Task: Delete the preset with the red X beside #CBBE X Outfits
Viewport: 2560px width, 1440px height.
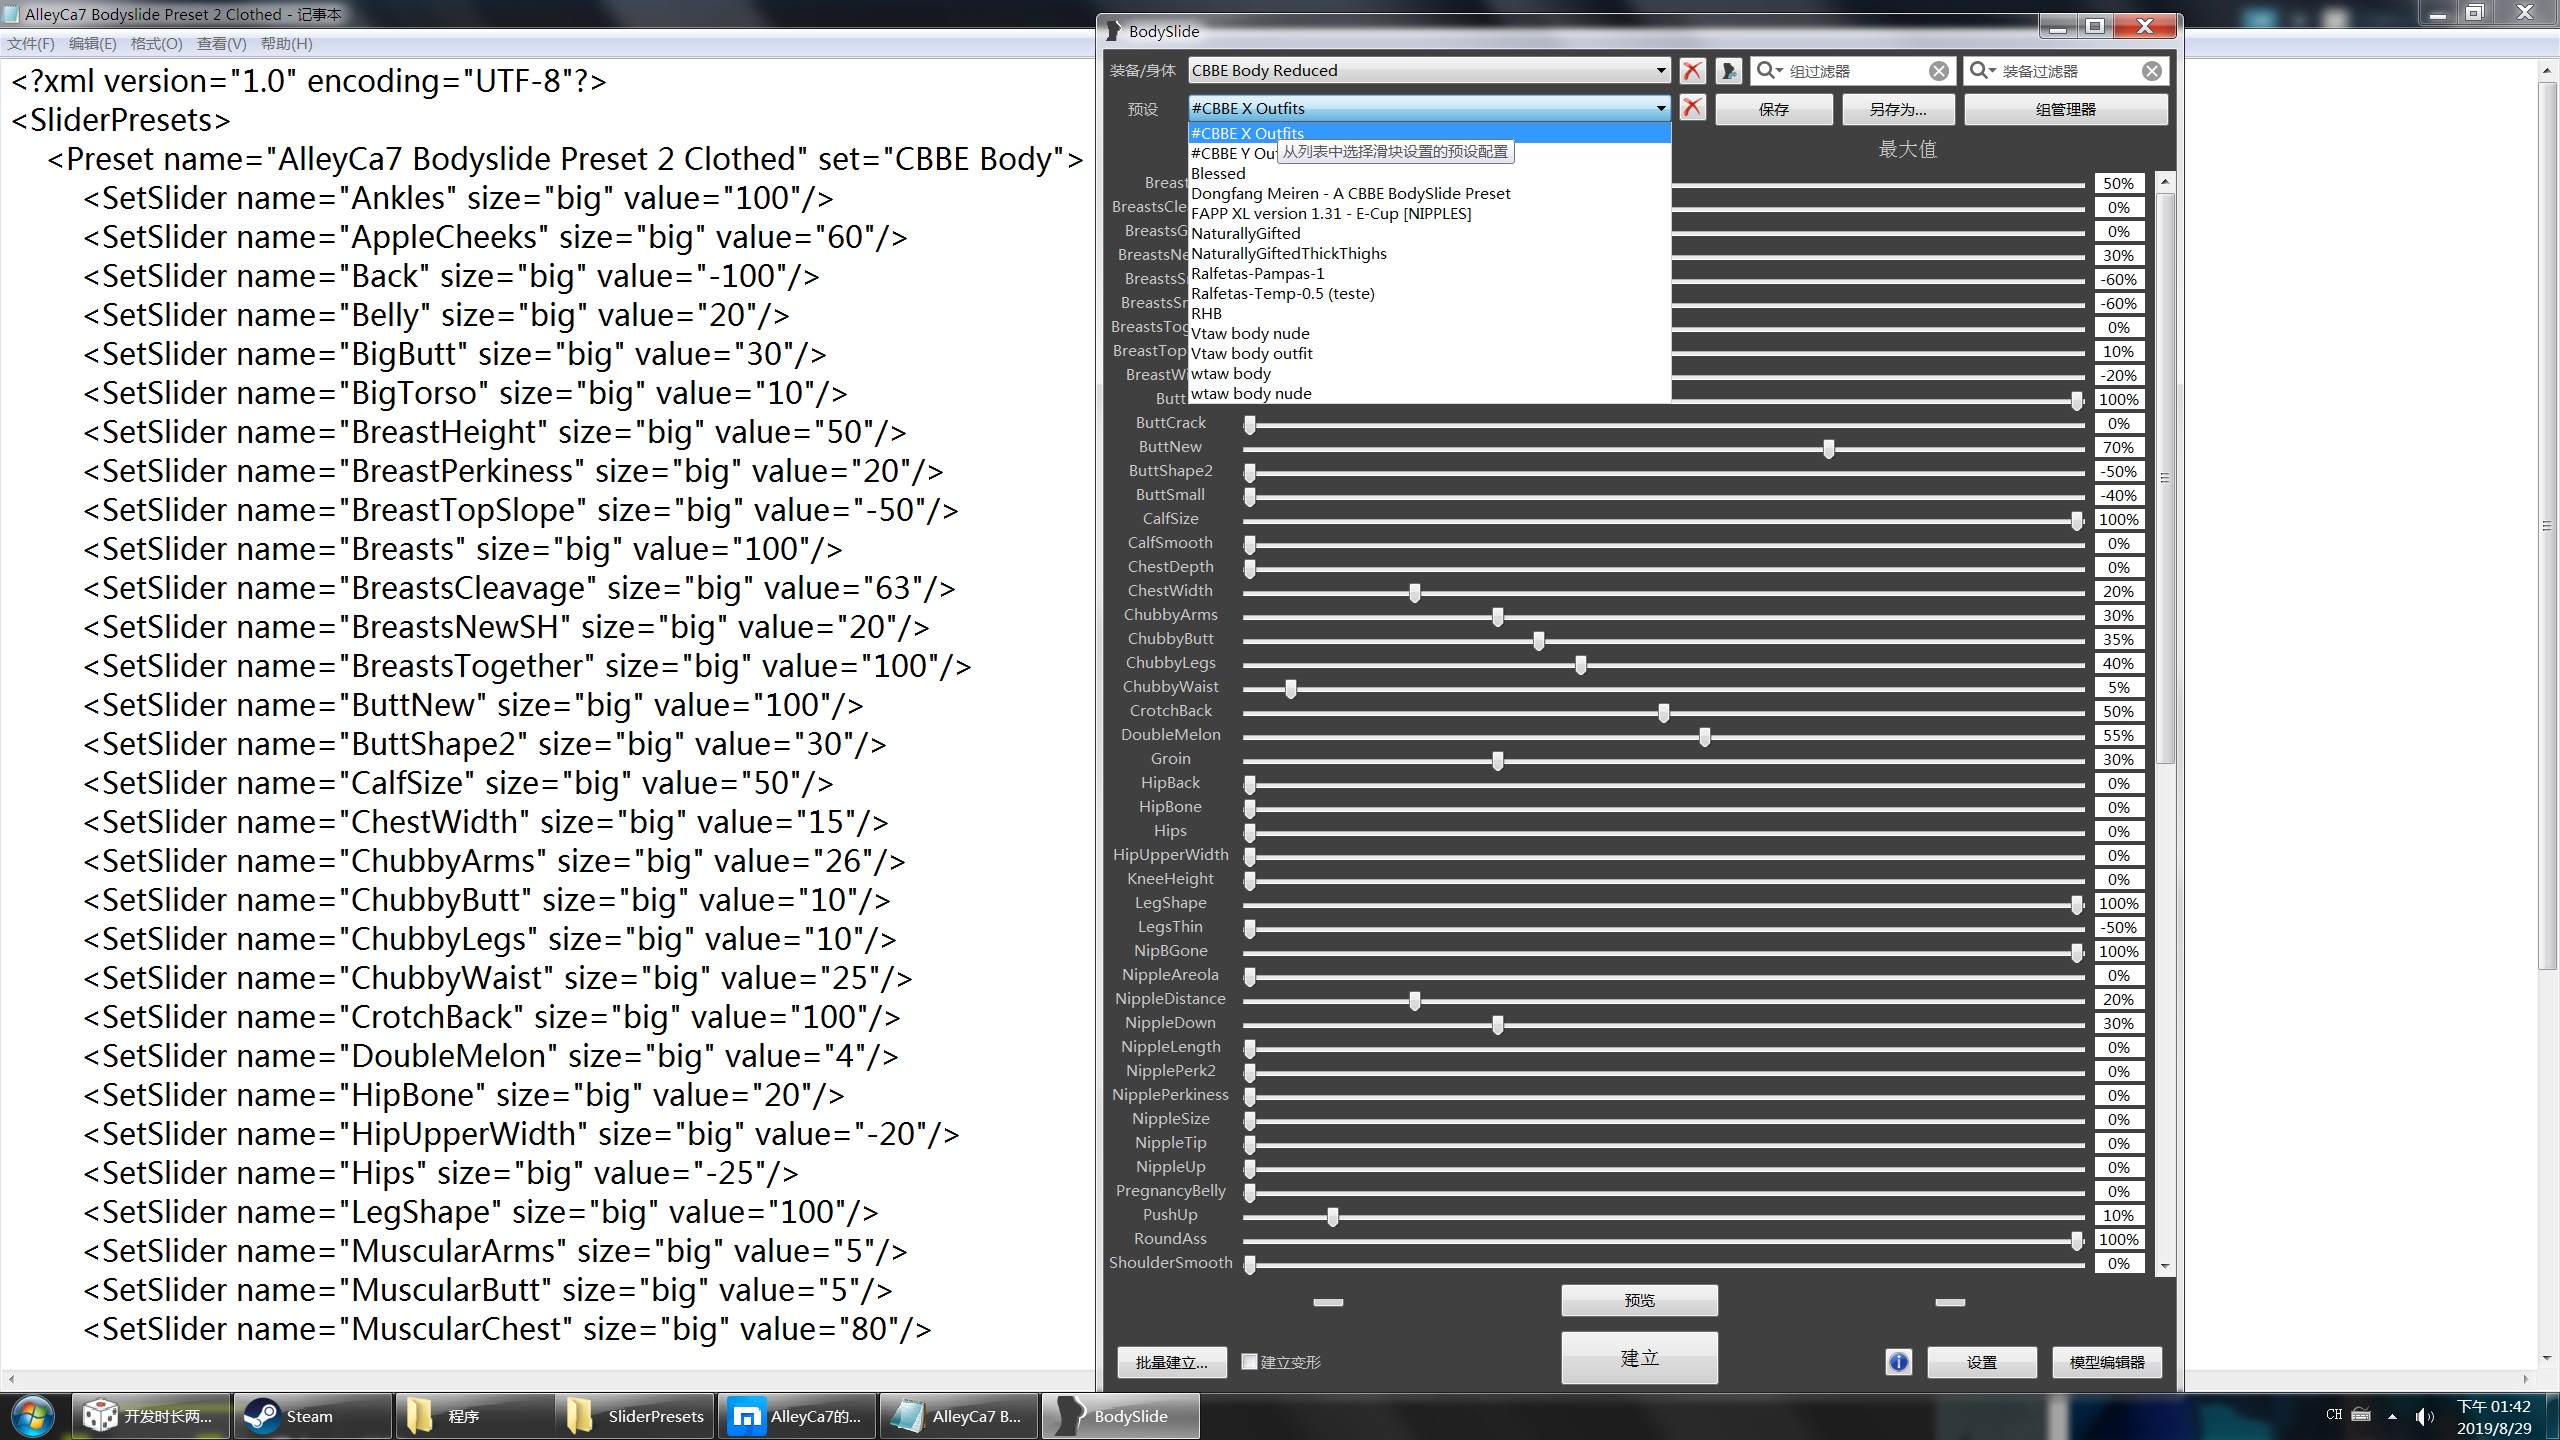Action: coord(1692,108)
